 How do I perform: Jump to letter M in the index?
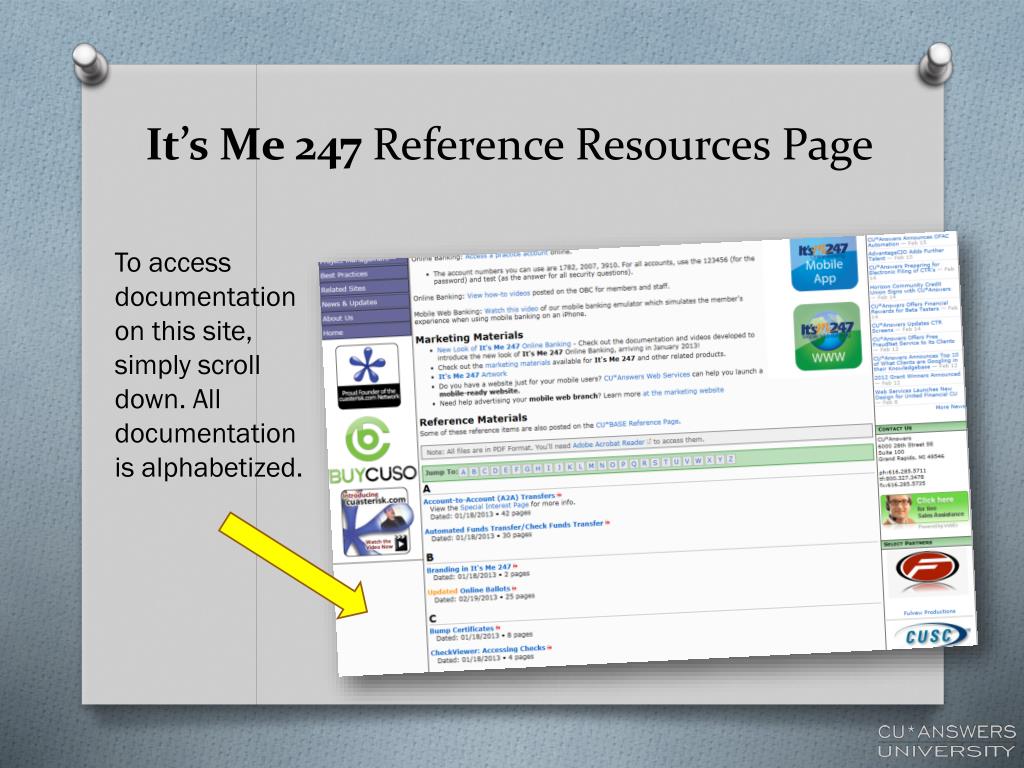592,466
